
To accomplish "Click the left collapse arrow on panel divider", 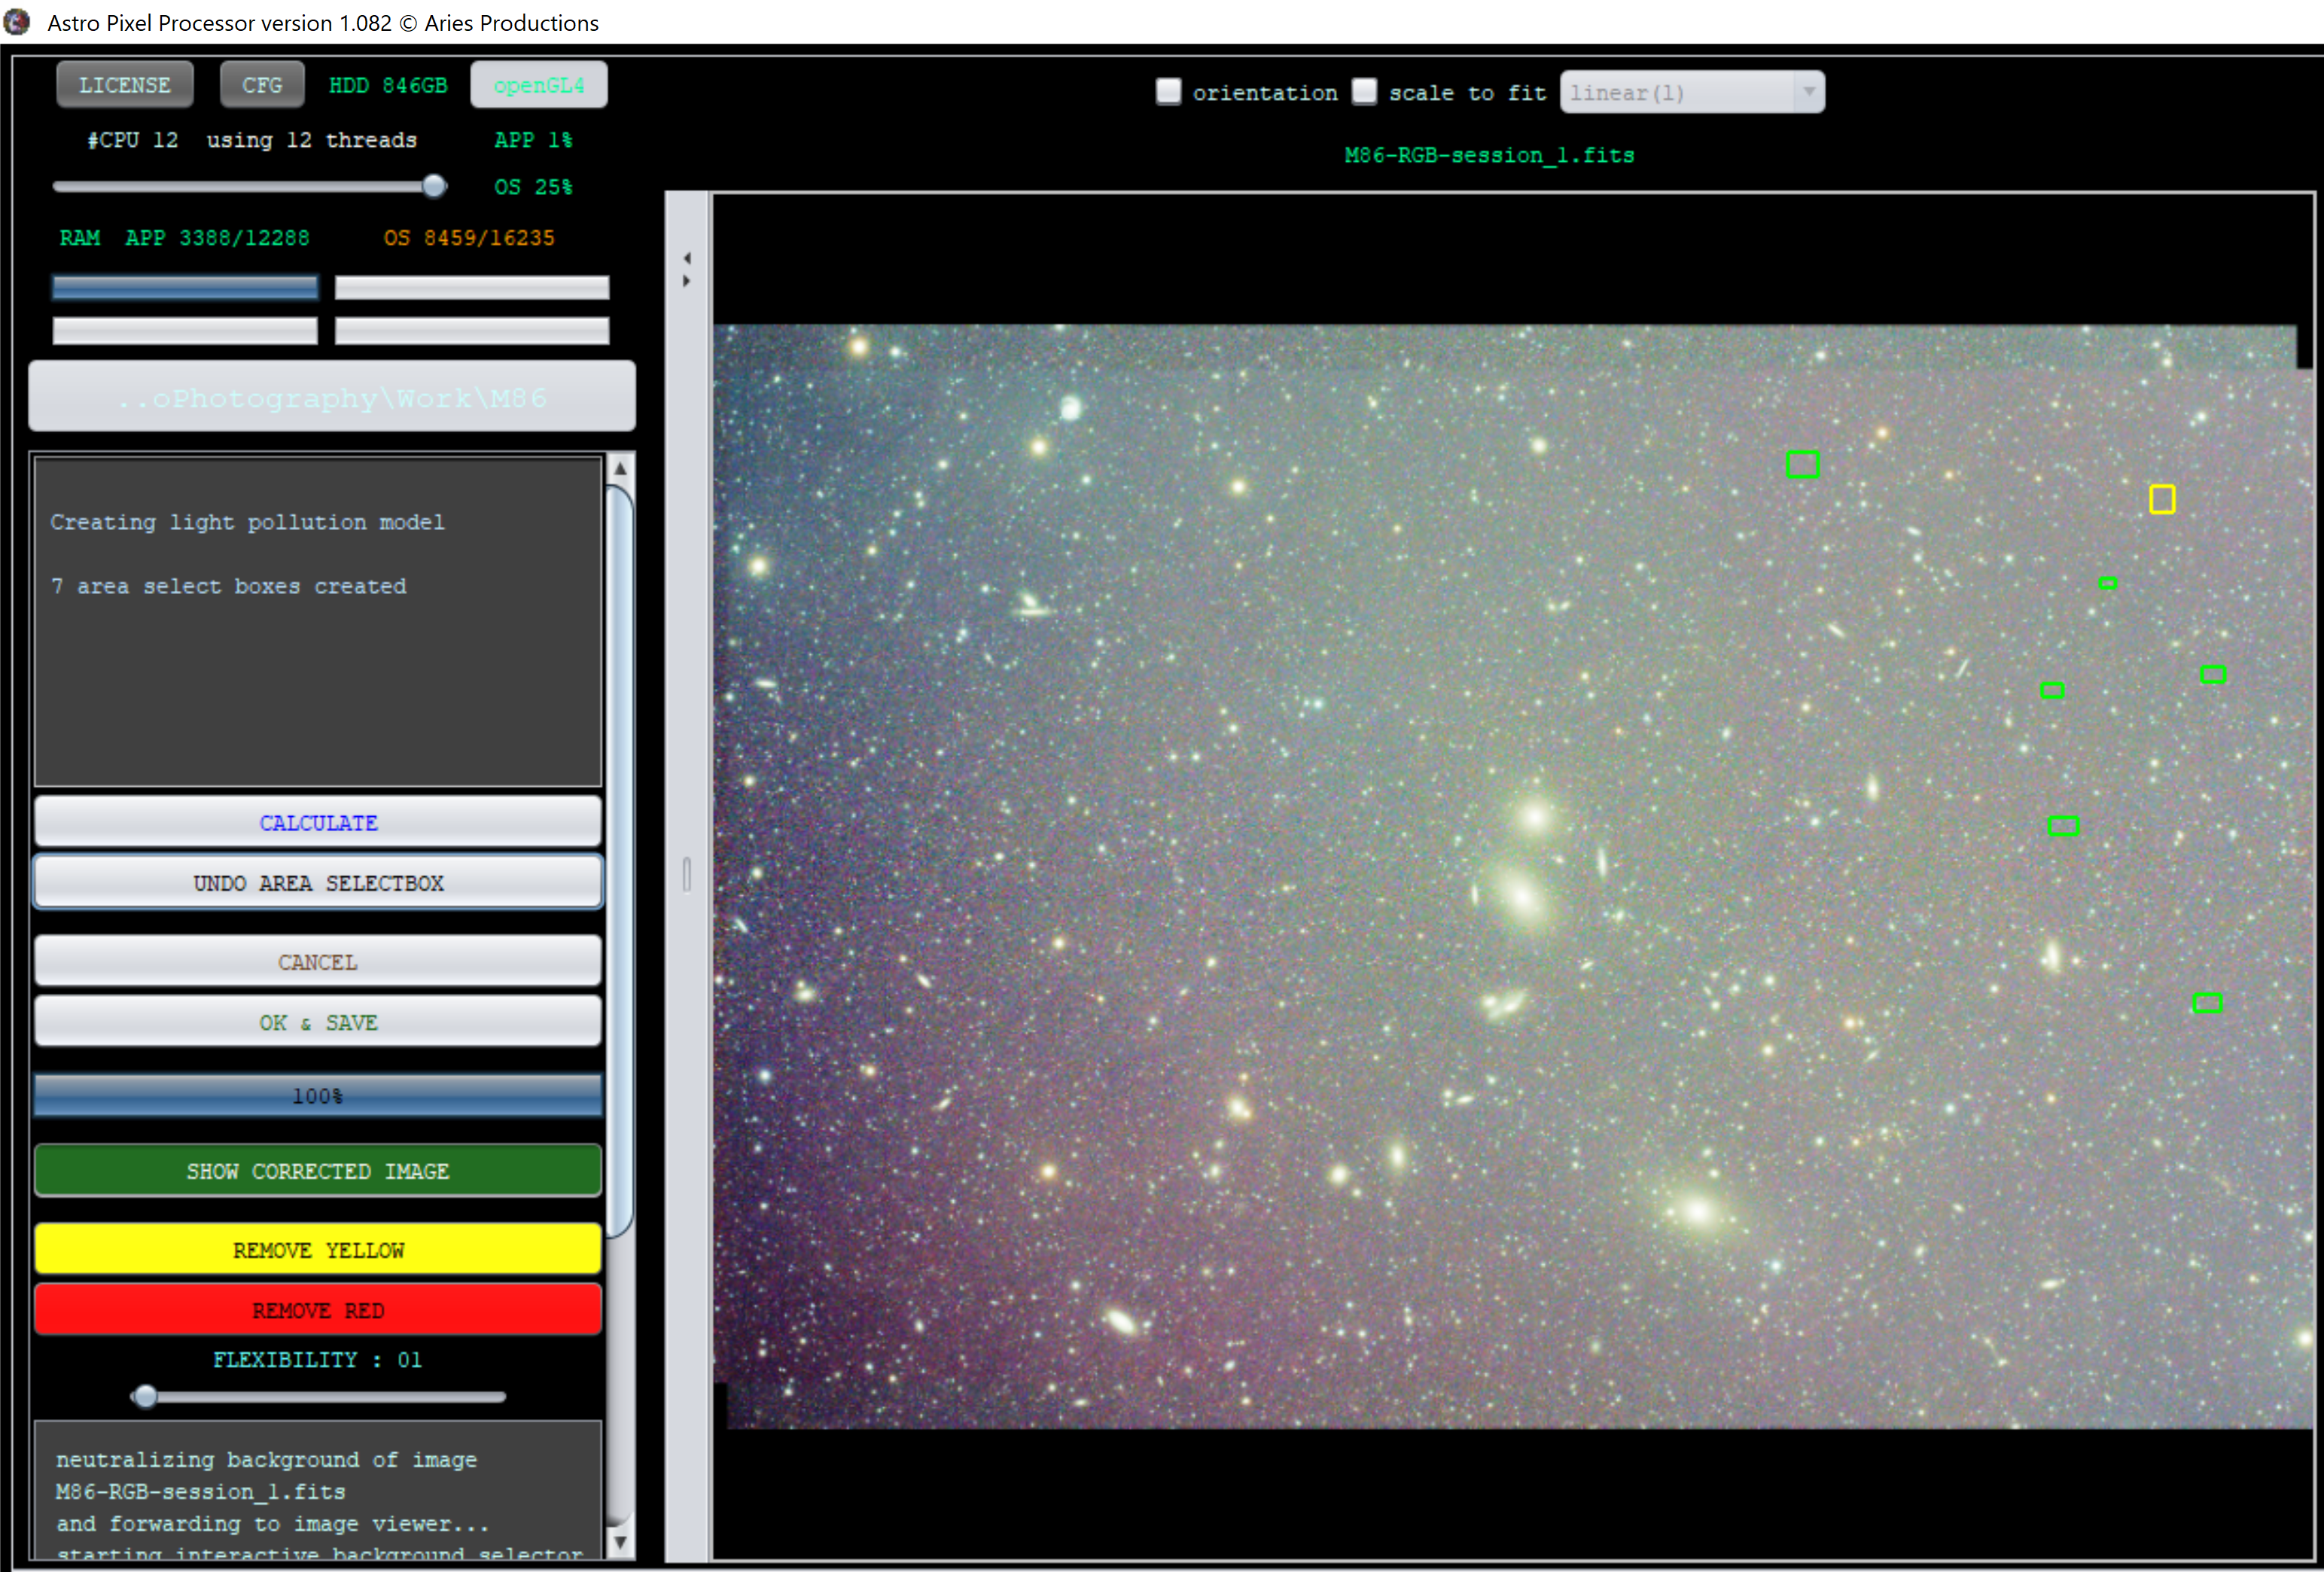I will coord(687,258).
